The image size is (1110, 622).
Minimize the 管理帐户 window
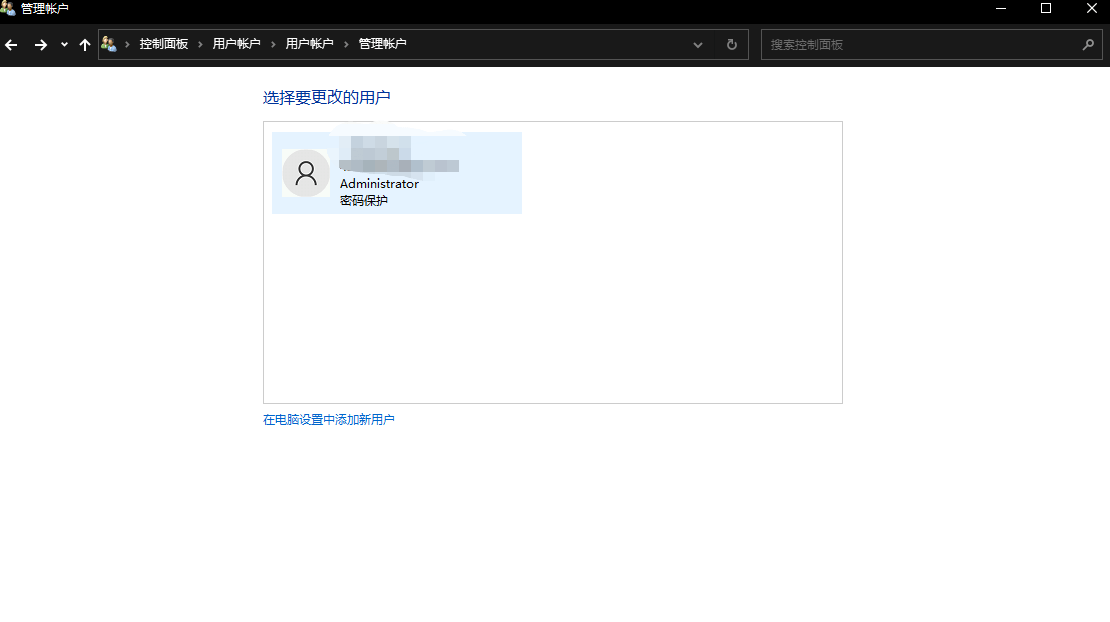(x=1001, y=8)
